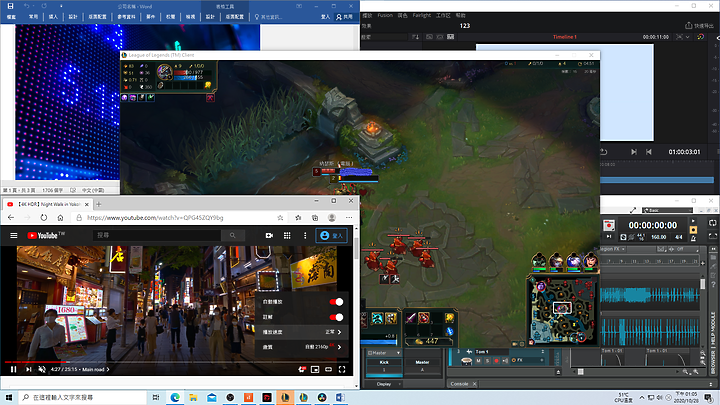Undo the last action in Word
The image size is (720, 405).
click(27, 6)
